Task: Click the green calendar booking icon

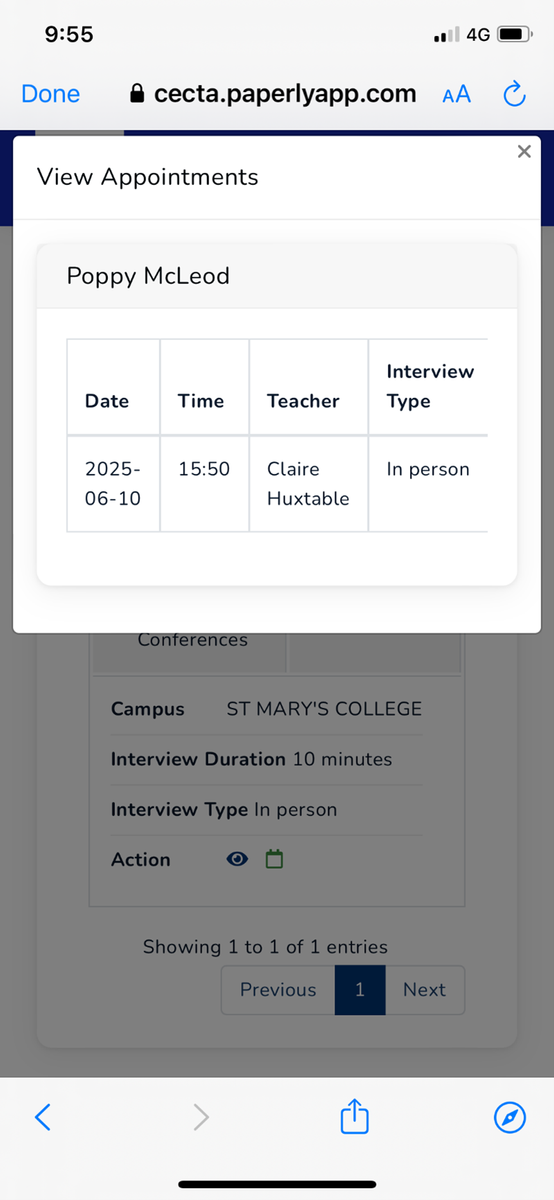Action: coord(275,859)
